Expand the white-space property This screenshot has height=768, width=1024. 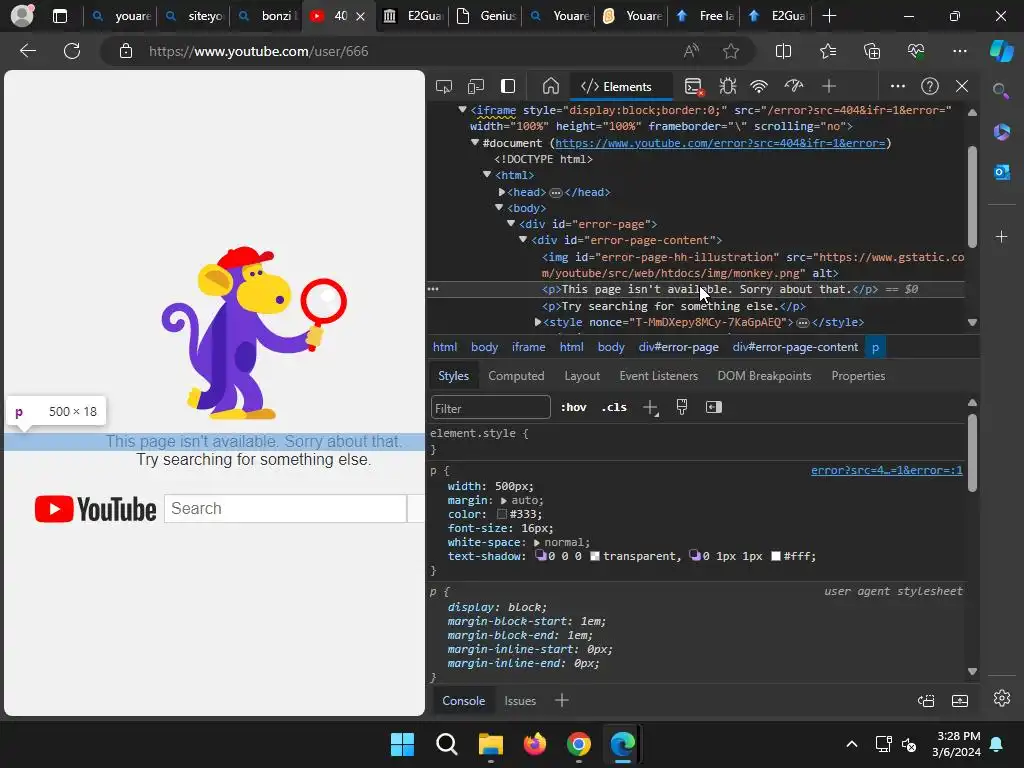537,543
